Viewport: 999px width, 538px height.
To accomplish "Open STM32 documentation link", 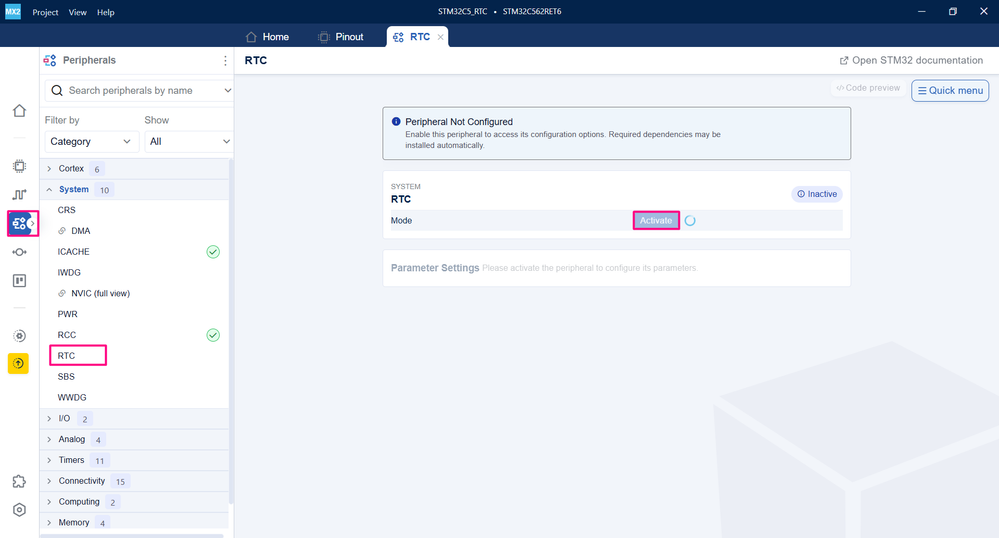I will (x=911, y=61).
